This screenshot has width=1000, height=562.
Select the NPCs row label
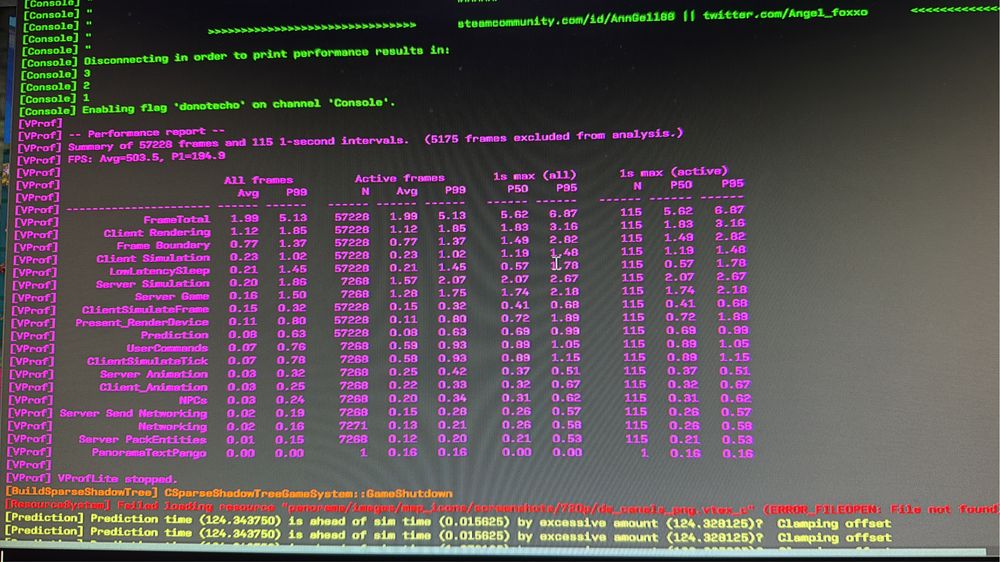click(x=193, y=400)
